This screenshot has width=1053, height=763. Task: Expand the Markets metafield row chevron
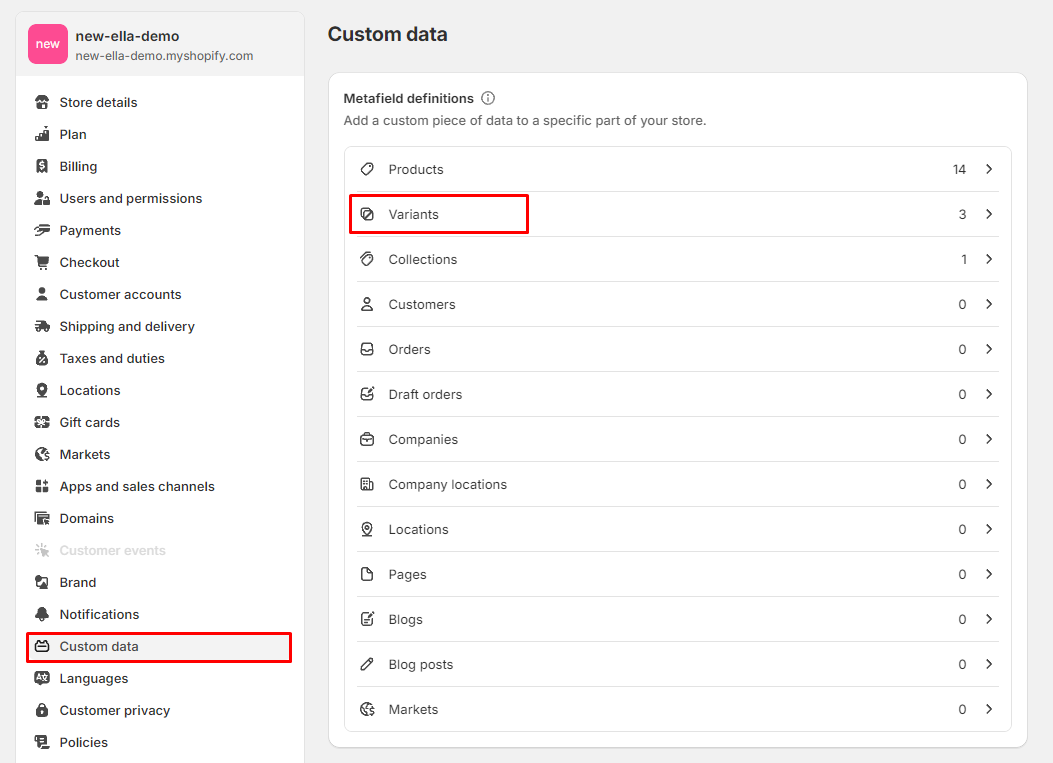coord(989,709)
